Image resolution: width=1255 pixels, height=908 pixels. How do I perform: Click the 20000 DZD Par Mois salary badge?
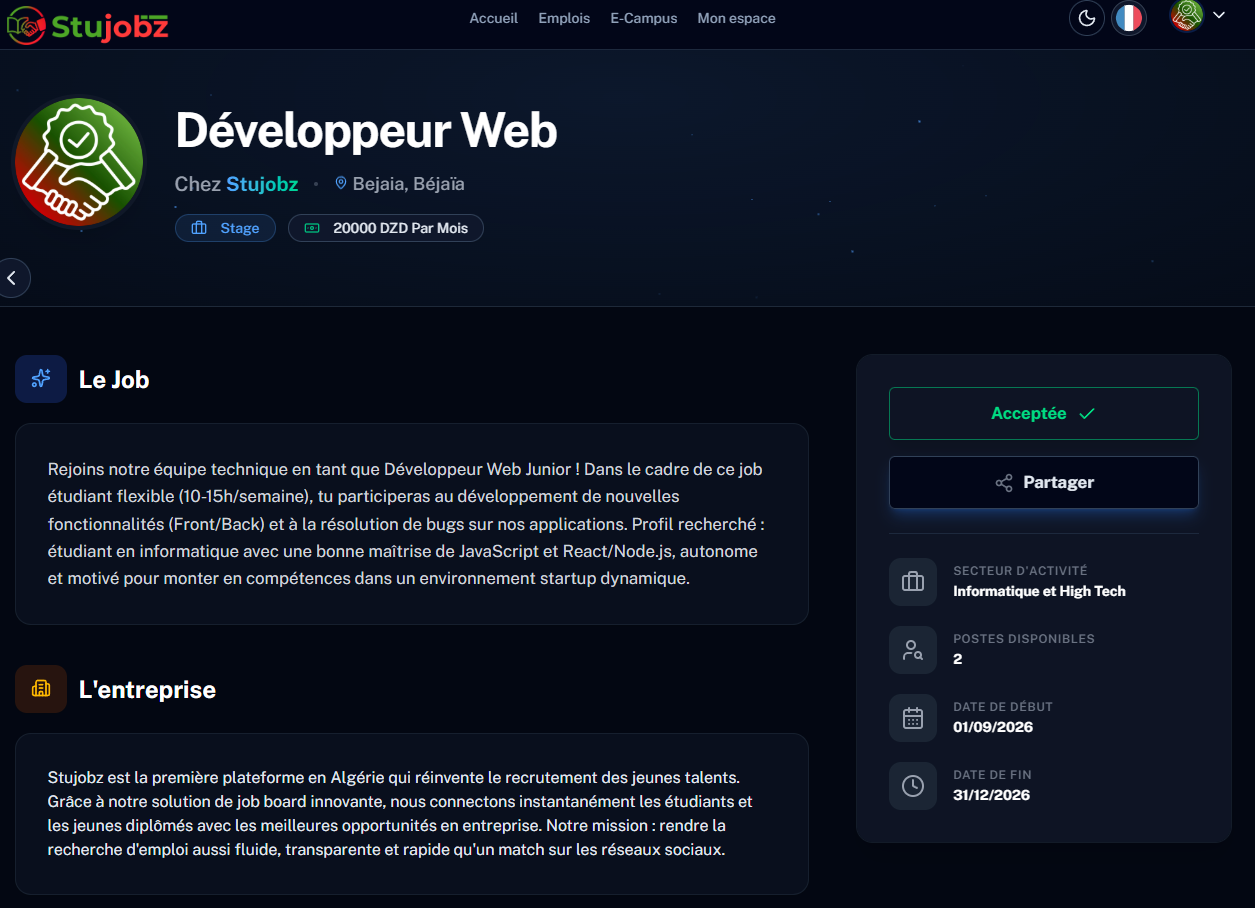[386, 228]
